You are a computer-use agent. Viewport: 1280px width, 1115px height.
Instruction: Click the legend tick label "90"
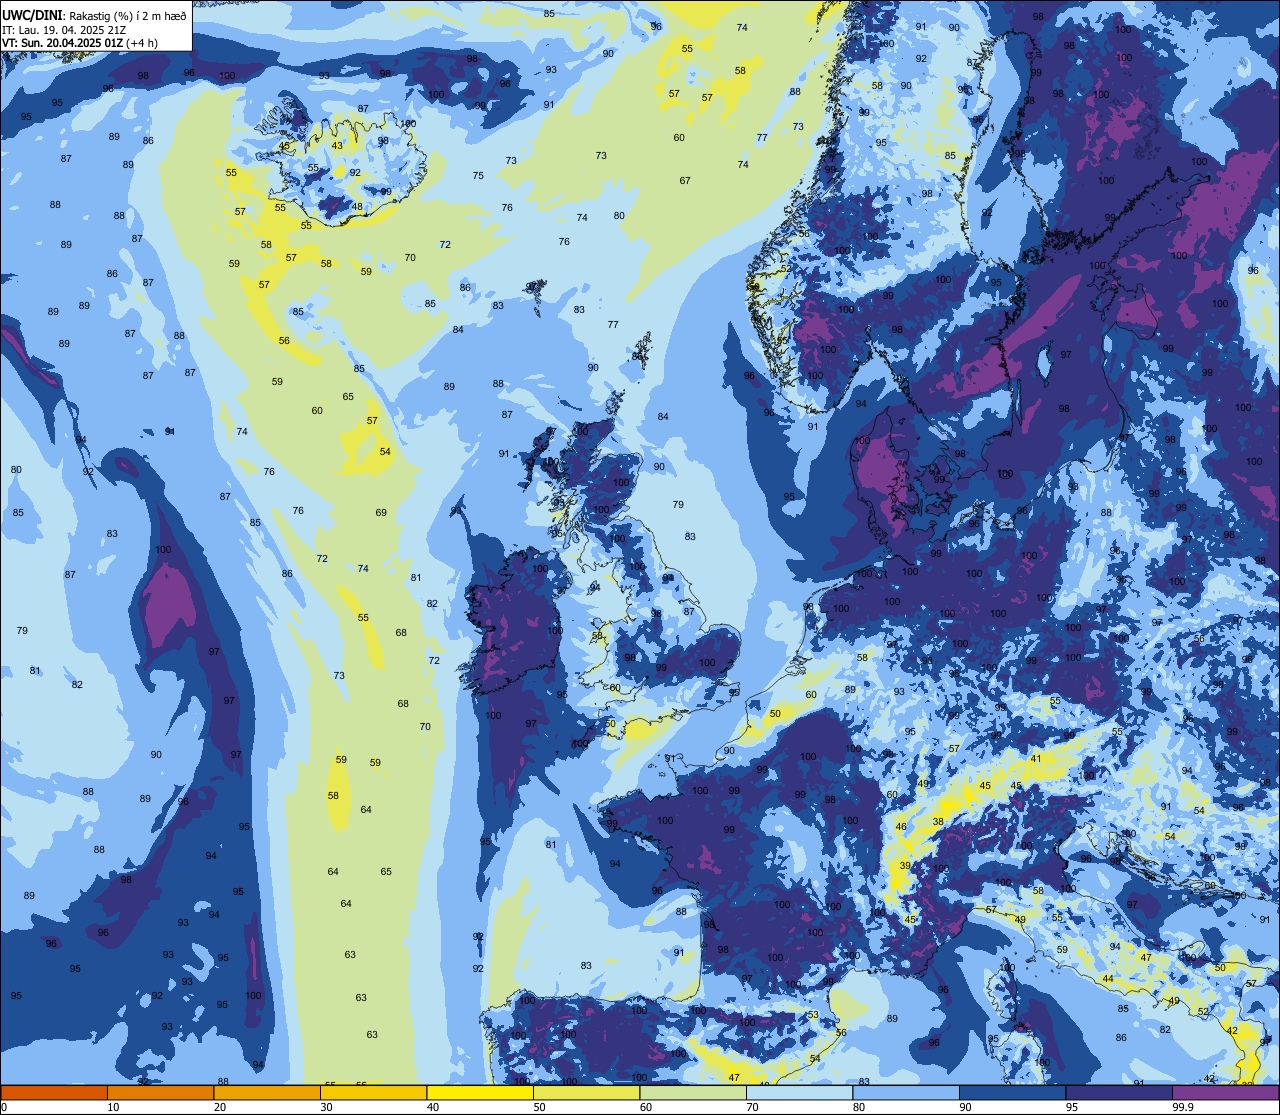pyautogui.click(x=965, y=1107)
